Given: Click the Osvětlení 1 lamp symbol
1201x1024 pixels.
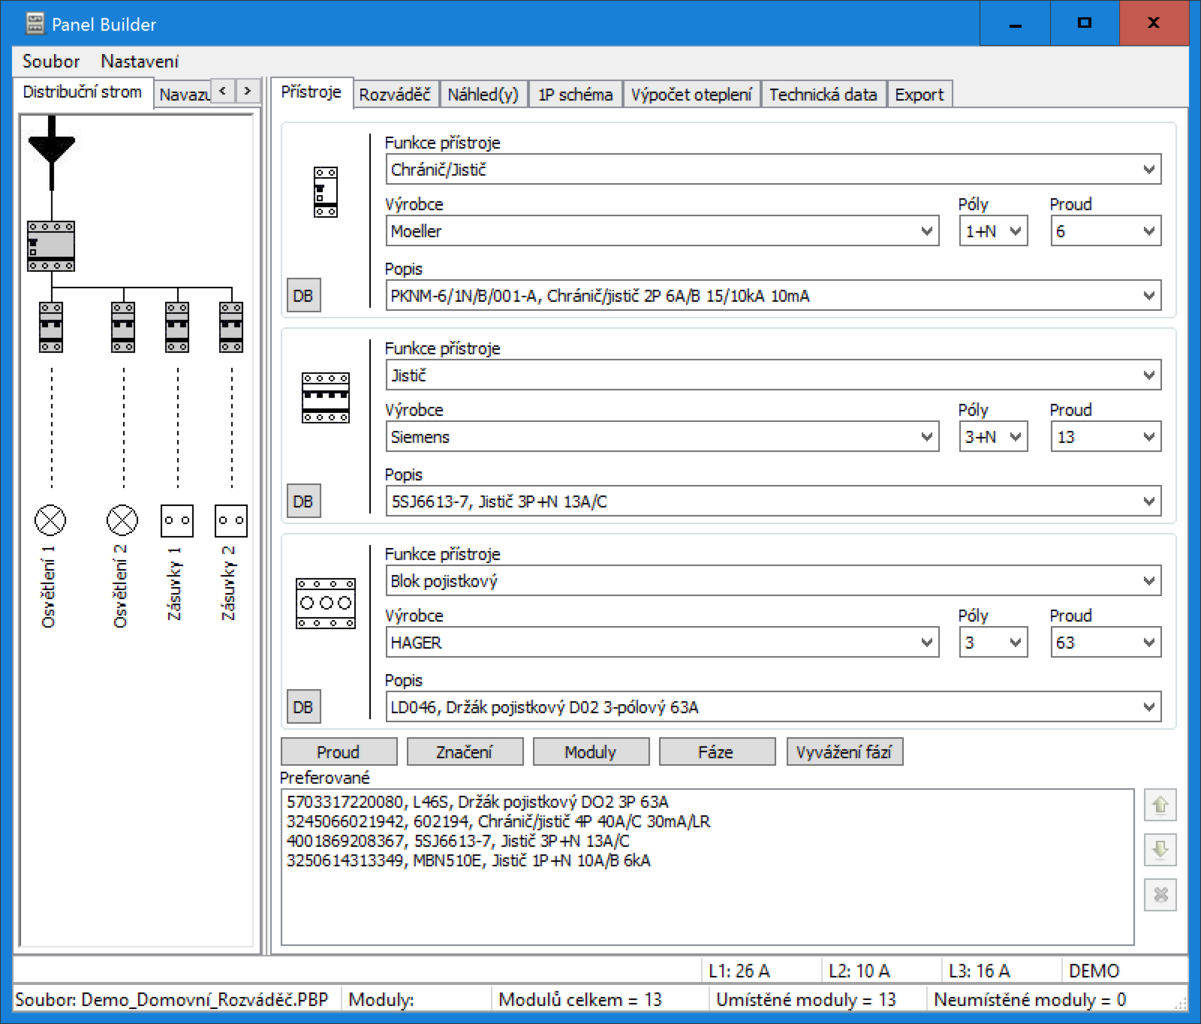Looking at the screenshot, I should tap(51, 520).
